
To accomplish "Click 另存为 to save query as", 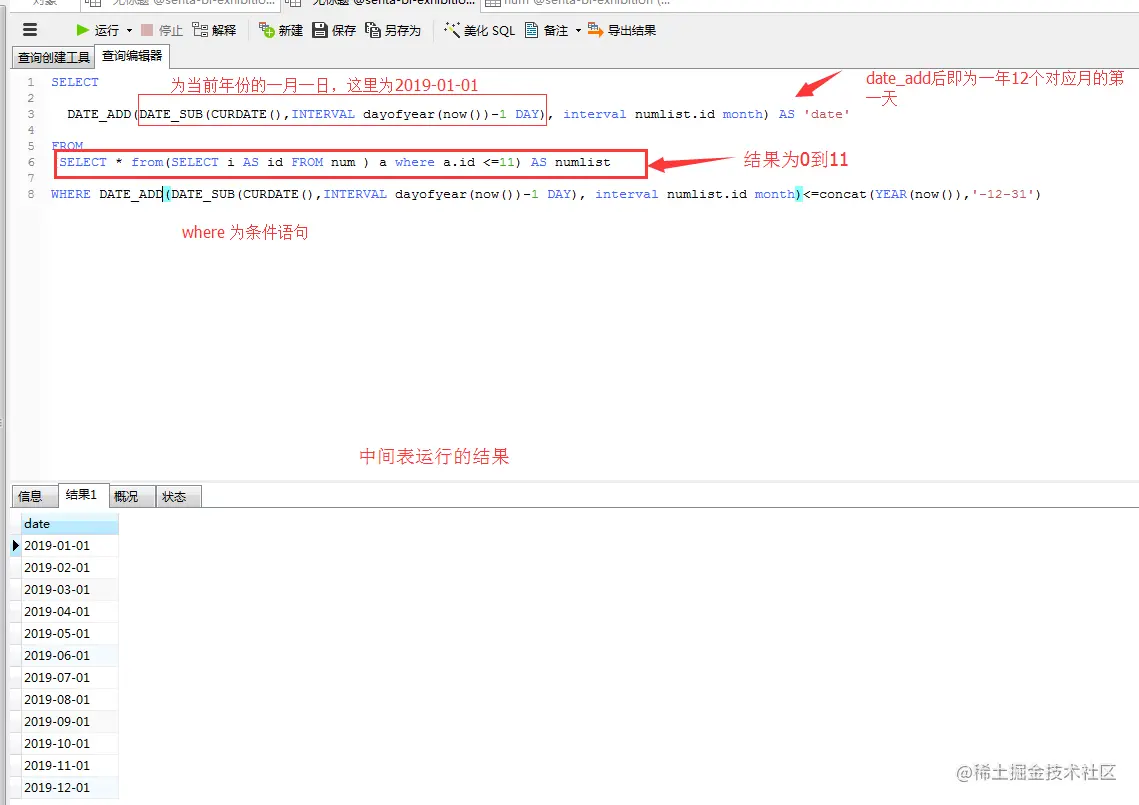I will [393, 30].
